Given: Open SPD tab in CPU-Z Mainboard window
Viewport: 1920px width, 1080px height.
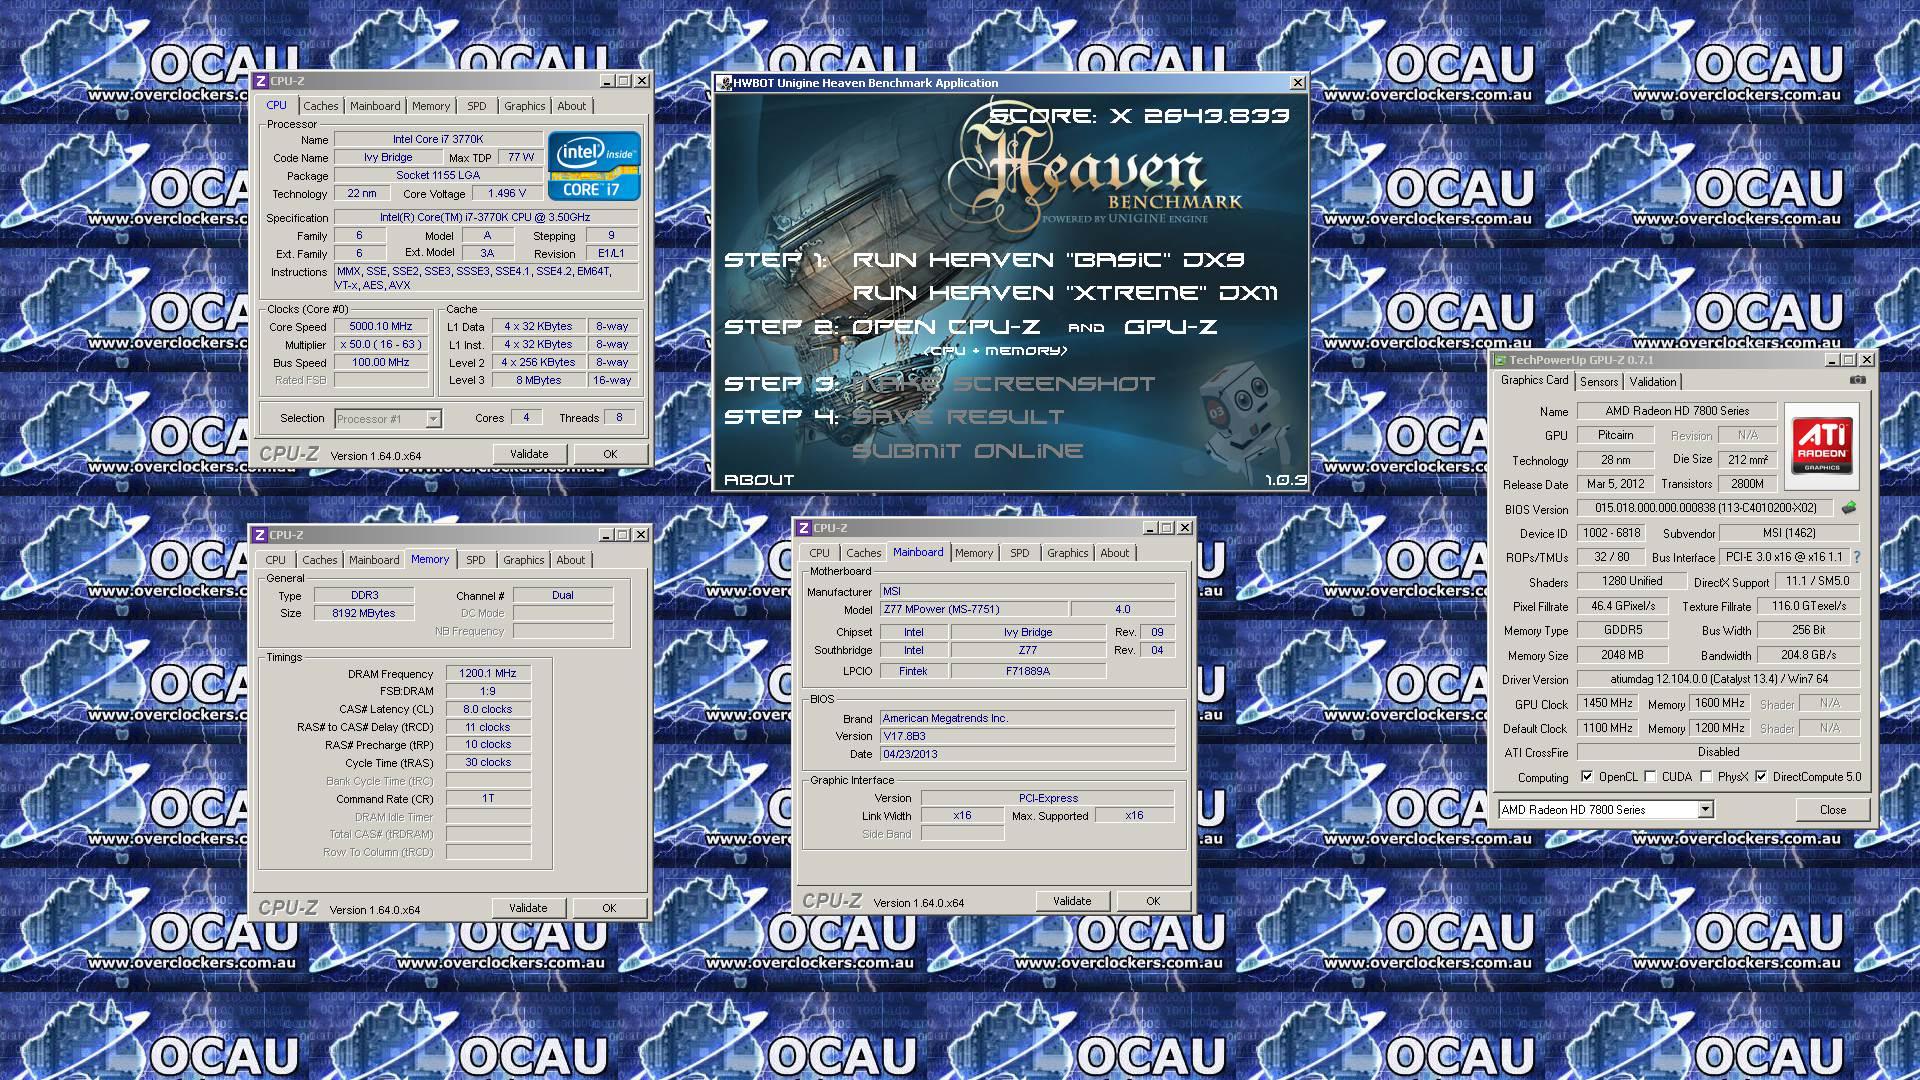Looking at the screenshot, I should pos(1019,553).
